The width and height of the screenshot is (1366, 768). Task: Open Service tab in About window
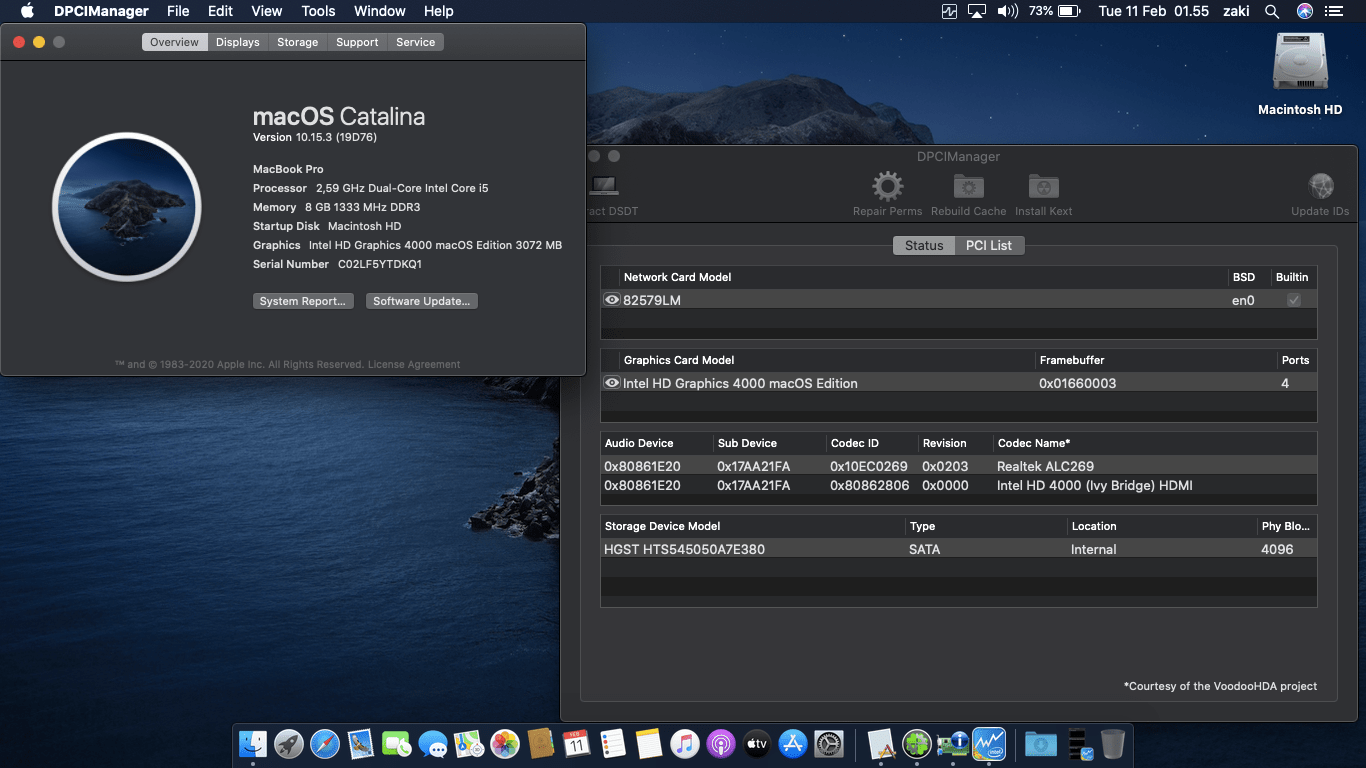point(416,42)
